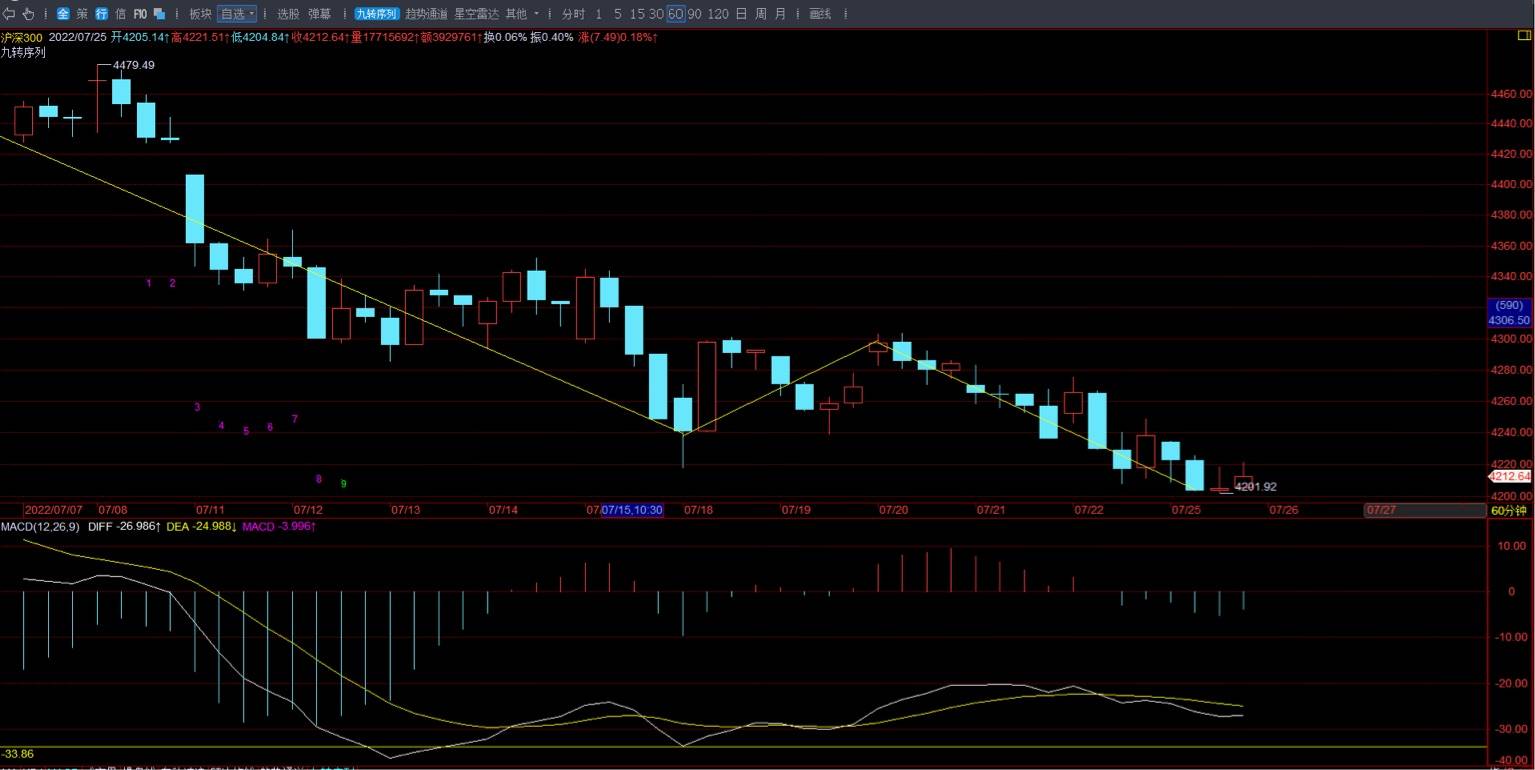The width and height of the screenshot is (1535, 770).
Task: Select the 30 minute period
Action: [x=656, y=14]
